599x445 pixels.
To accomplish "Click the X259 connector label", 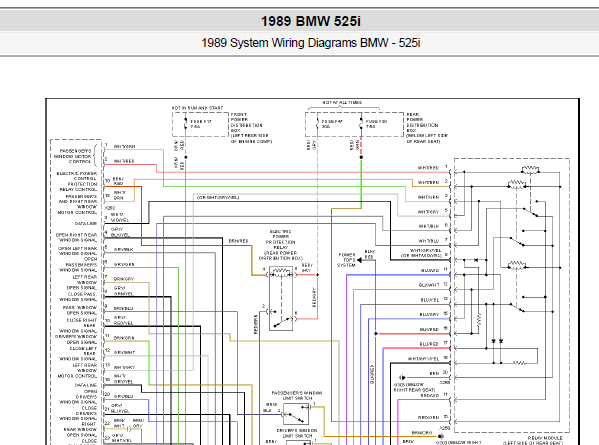I will [x=445, y=428].
